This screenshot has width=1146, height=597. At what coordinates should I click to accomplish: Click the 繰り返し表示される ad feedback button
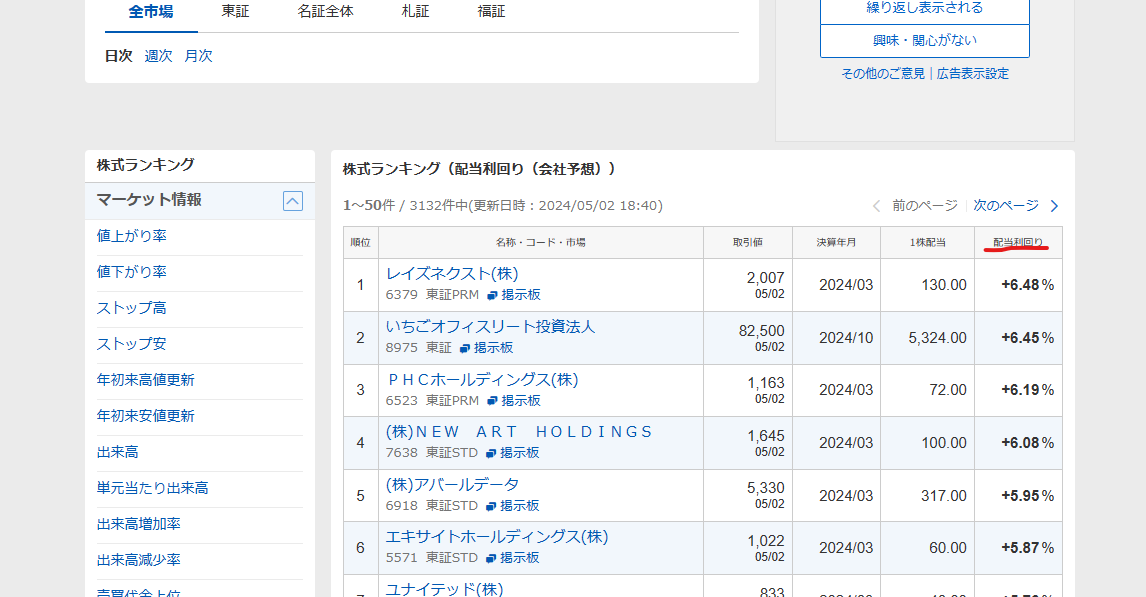pyautogui.click(x=925, y=12)
